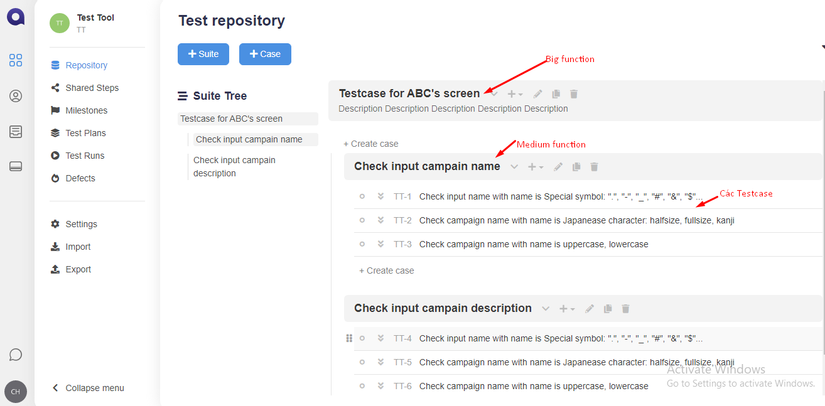The image size is (825, 406).
Task: Clone the Check input campain name suite
Action: click(x=577, y=167)
